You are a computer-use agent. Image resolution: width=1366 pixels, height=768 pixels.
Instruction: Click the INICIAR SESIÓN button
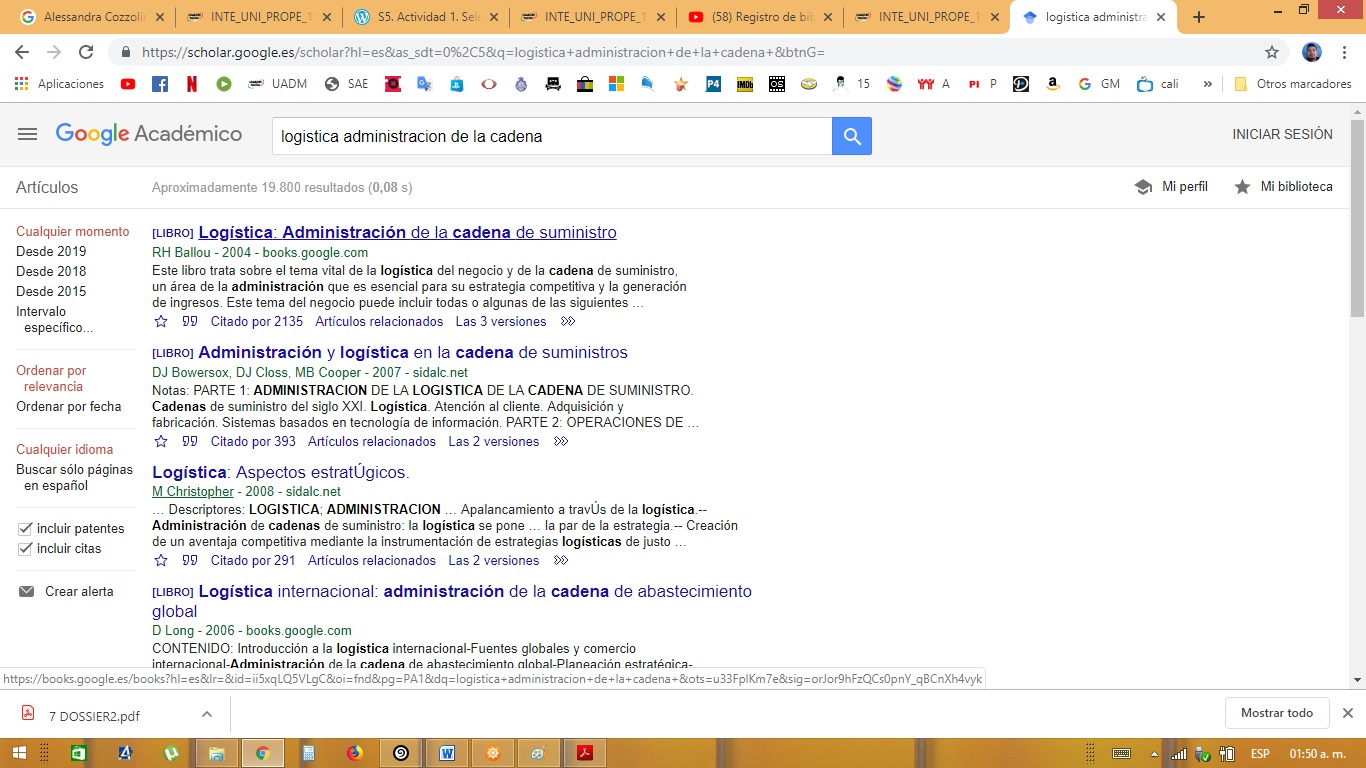tap(1282, 134)
